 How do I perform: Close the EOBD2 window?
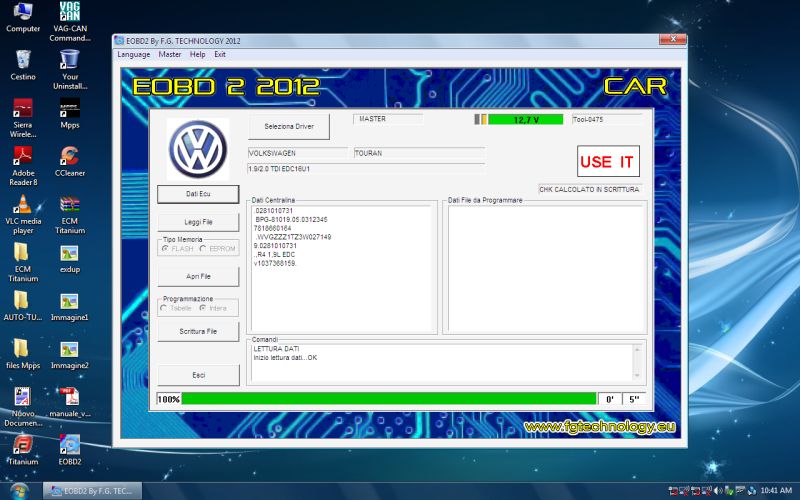click(672, 39)
